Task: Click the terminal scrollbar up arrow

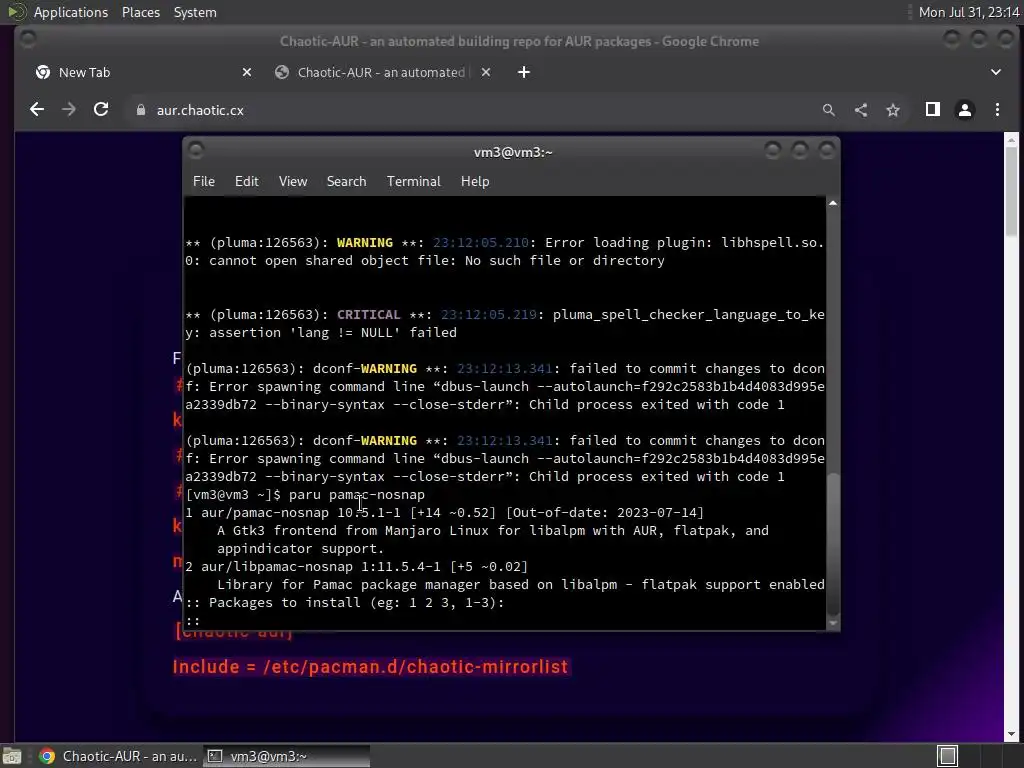Action: point(833,203)
